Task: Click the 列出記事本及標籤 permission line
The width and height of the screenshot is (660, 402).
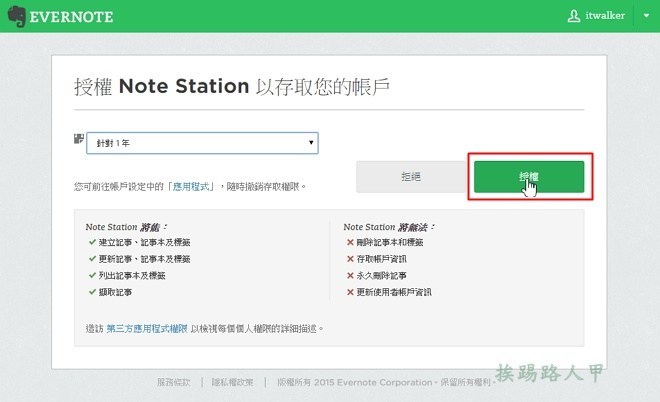Action: pos(132,276)
